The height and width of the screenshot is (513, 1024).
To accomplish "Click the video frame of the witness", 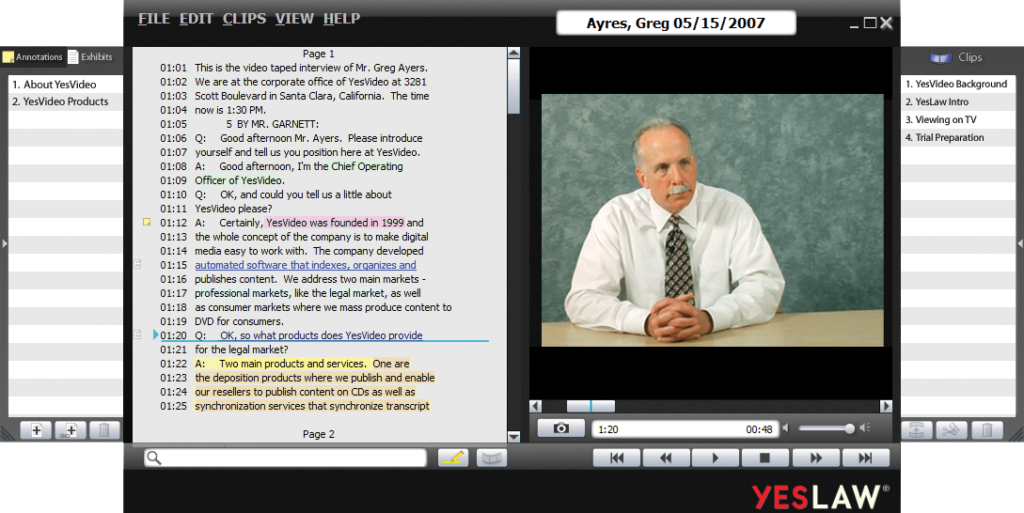I will [712, 220].
